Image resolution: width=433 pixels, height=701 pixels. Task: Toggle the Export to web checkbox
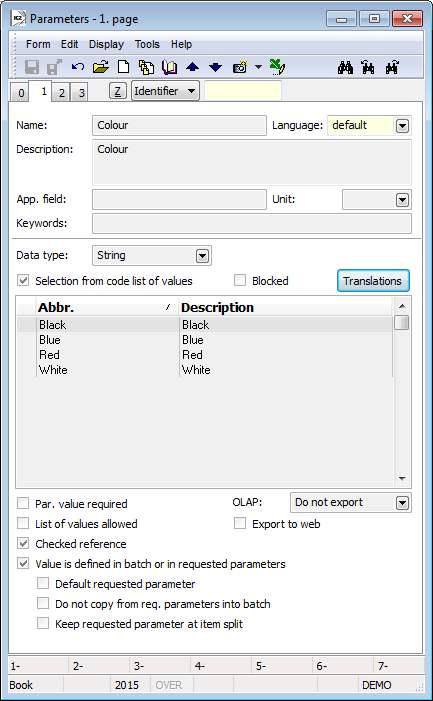point(240,524)
